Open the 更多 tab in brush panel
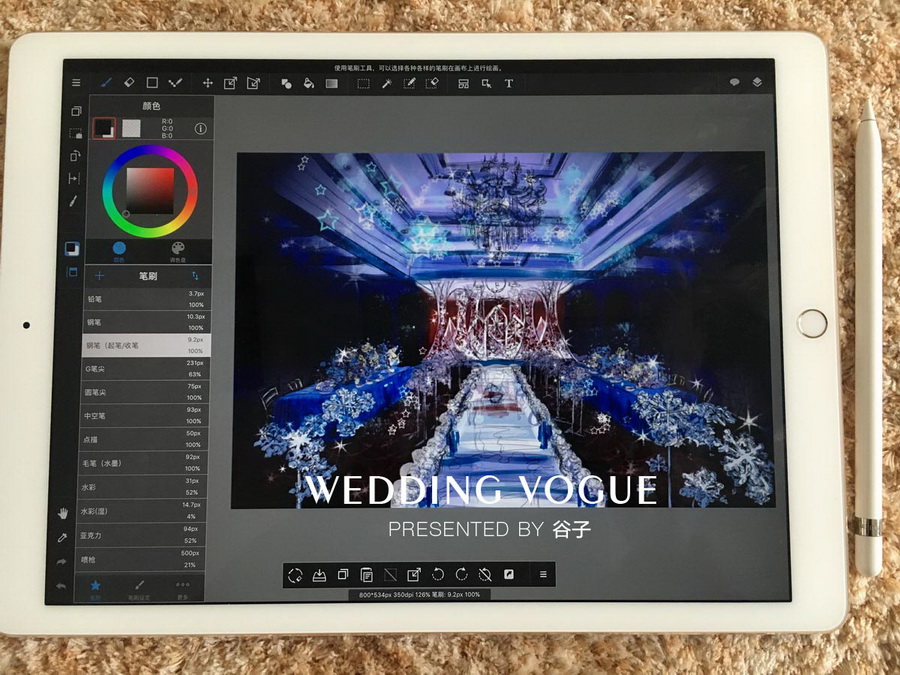 182,587
